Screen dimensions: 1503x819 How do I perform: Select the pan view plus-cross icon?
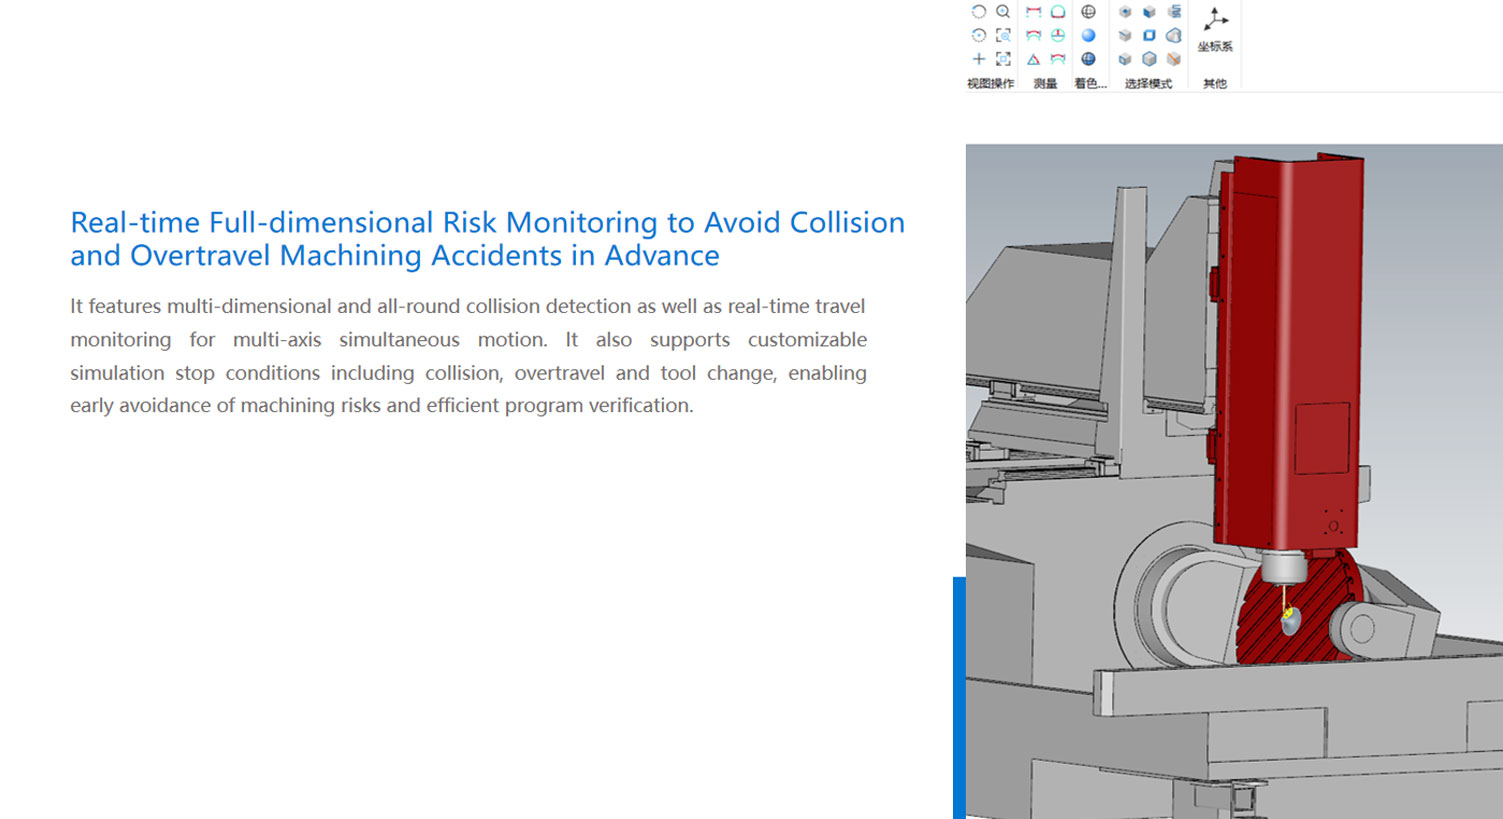(978, 59)
